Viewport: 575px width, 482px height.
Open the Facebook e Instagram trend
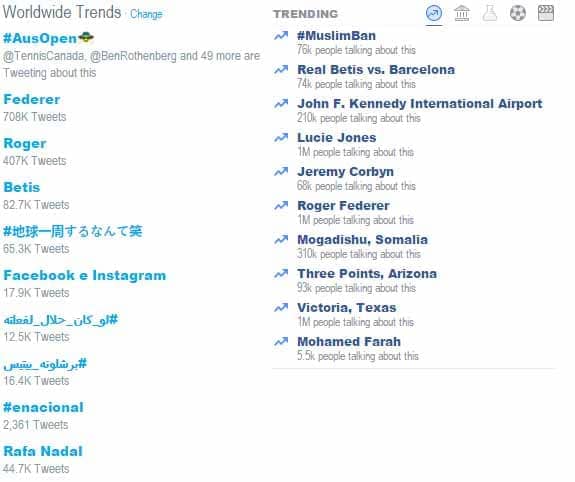click(x=85, y=275)
